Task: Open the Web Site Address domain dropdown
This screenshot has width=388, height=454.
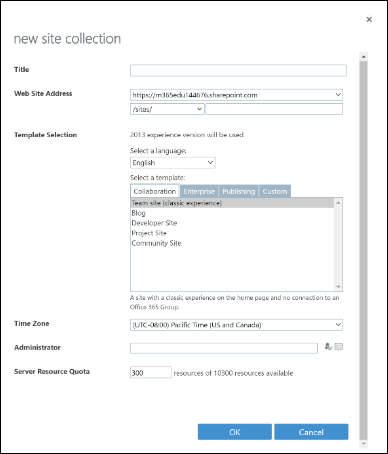Action: [236, 95]
